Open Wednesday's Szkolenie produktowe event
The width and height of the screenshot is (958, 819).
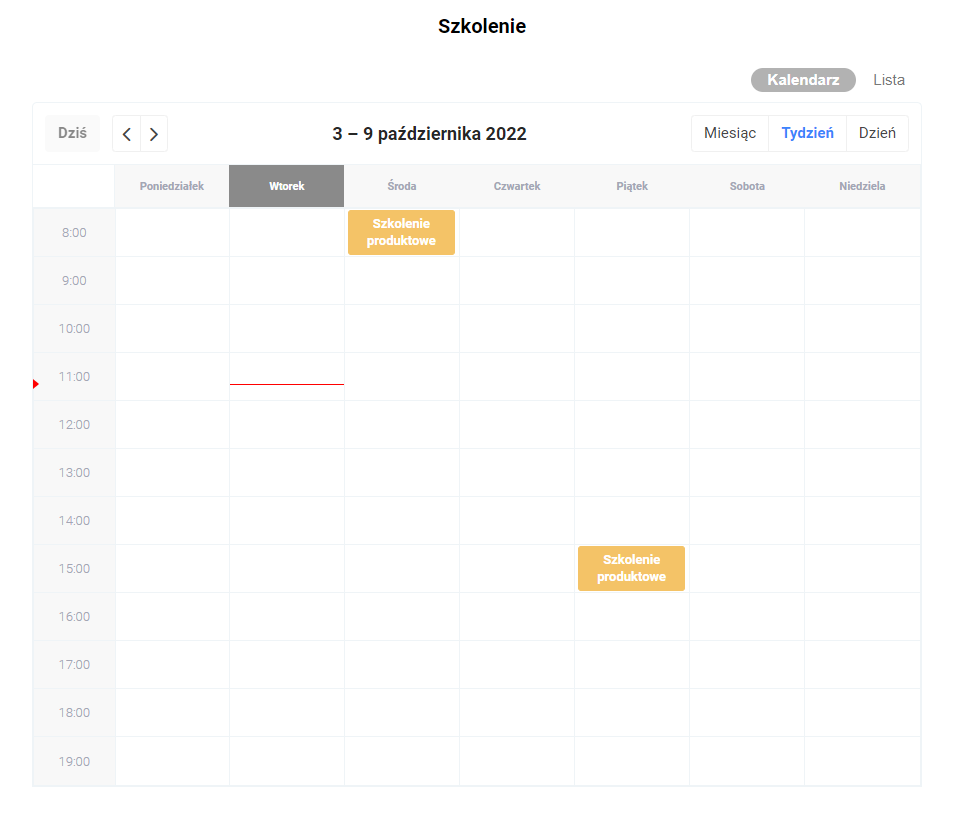click(x=401, y=232)
